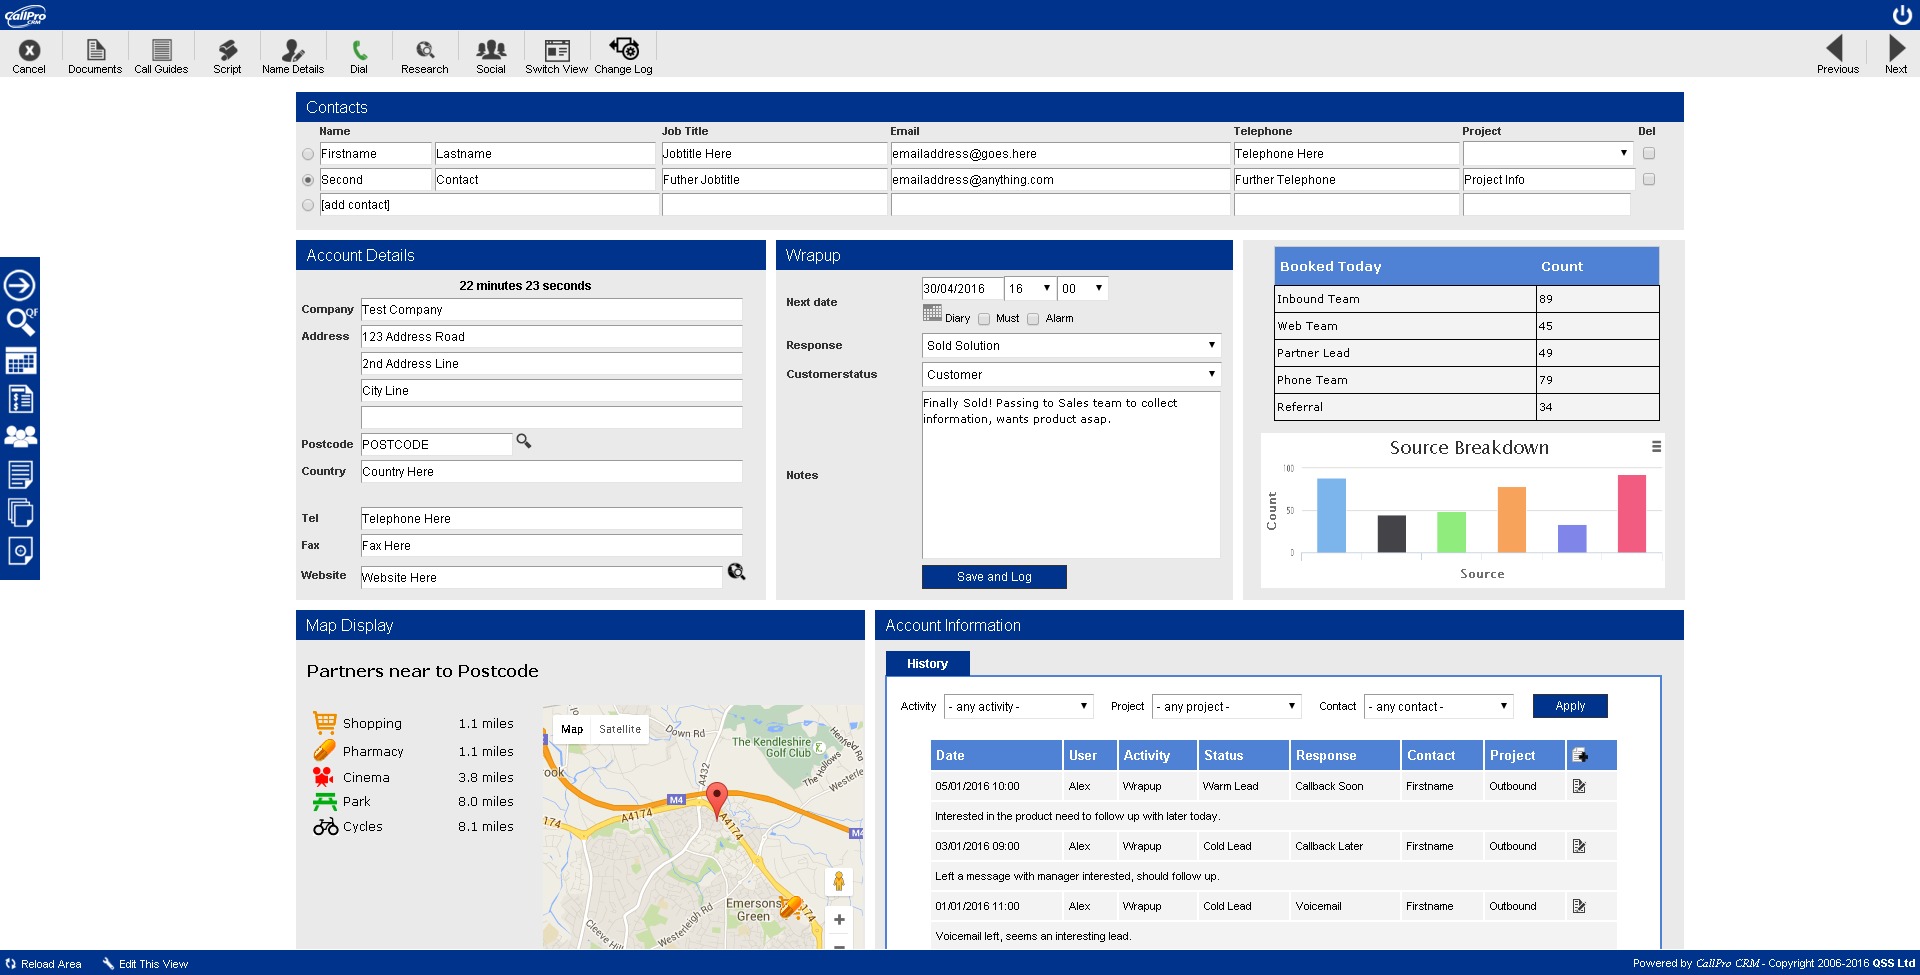Open the any activity filter dropdown
The image size is (1920, 975).
1019,707
